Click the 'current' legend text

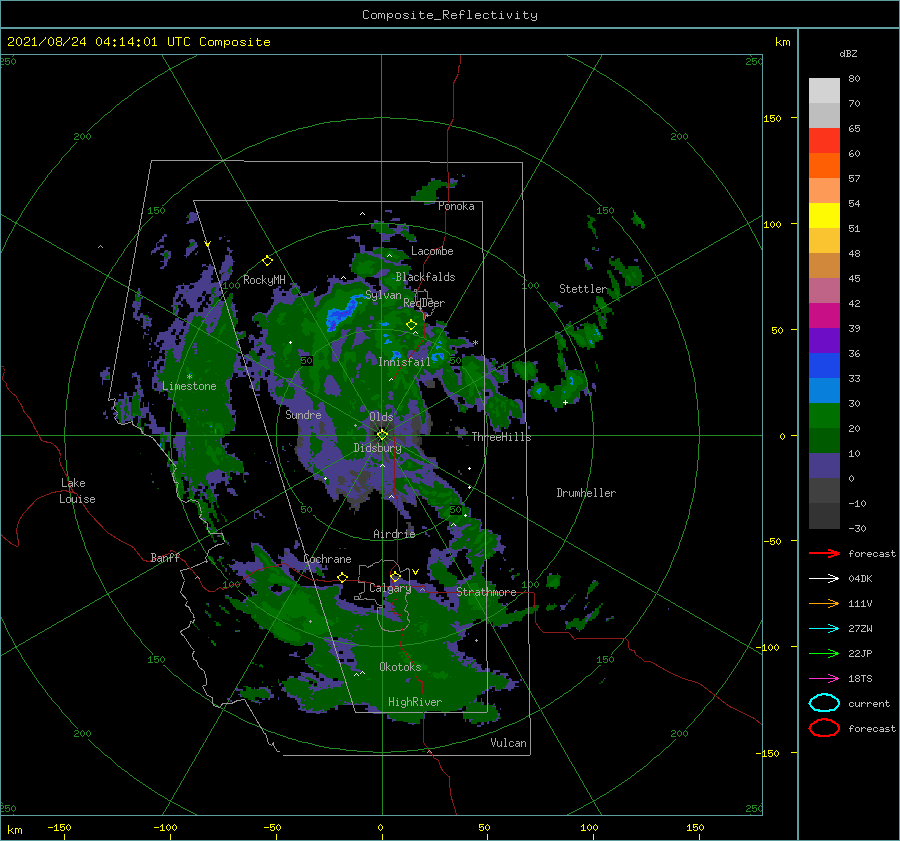869,703
